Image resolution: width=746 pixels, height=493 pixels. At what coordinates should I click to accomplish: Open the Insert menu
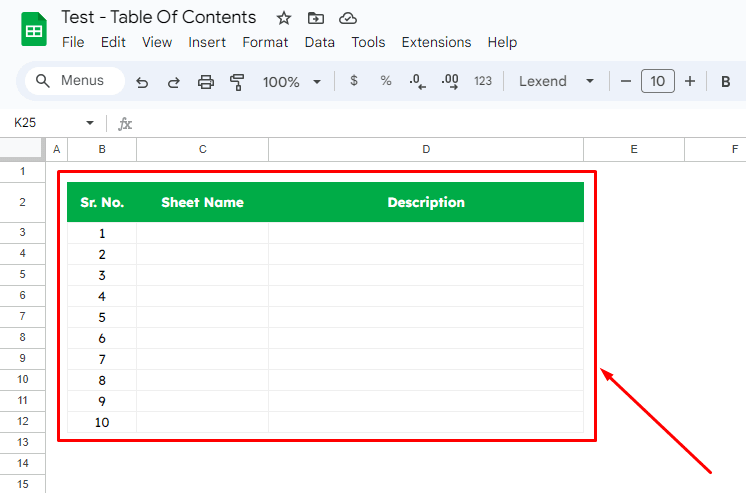[206, 42]
